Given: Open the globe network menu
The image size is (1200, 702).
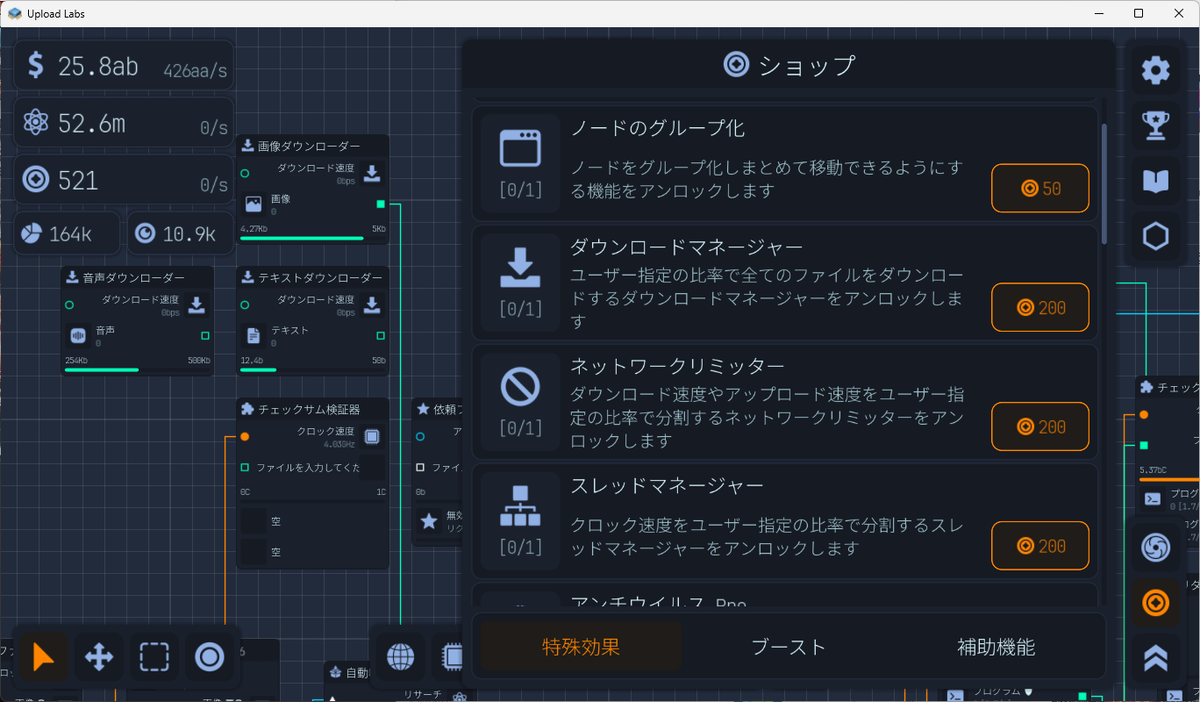Looking at the screenshot, I should [400, 657].
